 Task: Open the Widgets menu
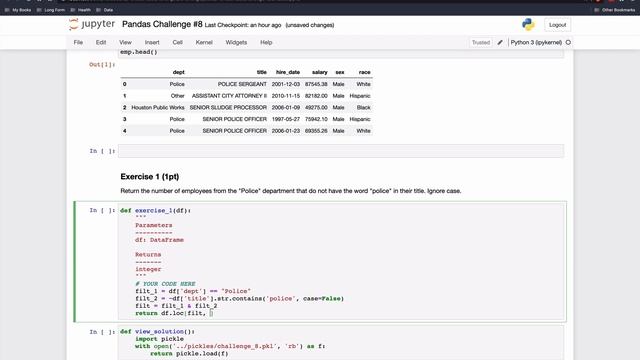coord(236,42)
